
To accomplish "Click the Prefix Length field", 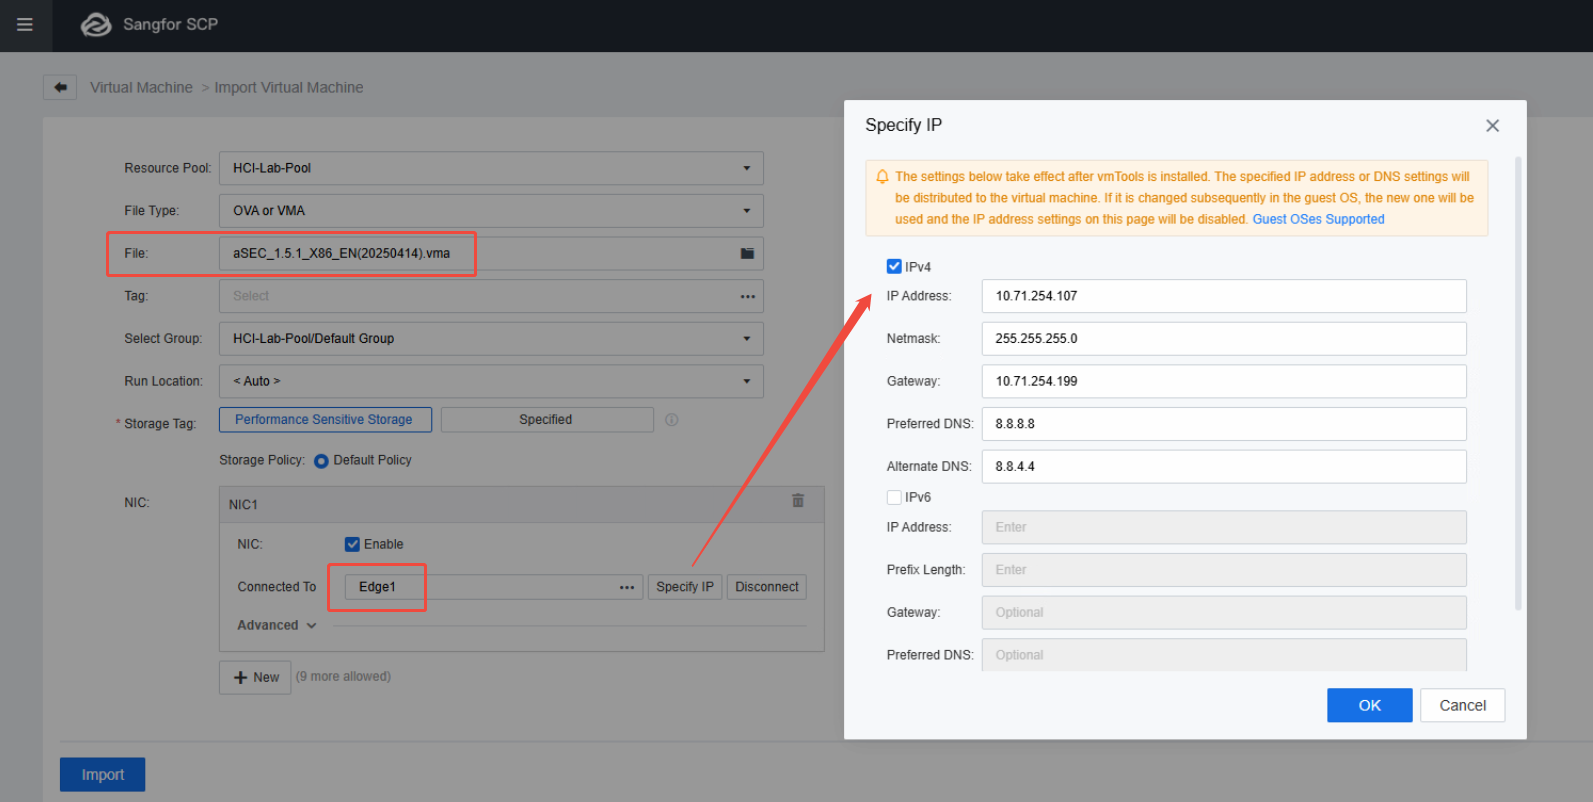I will tap(1224, 570).
